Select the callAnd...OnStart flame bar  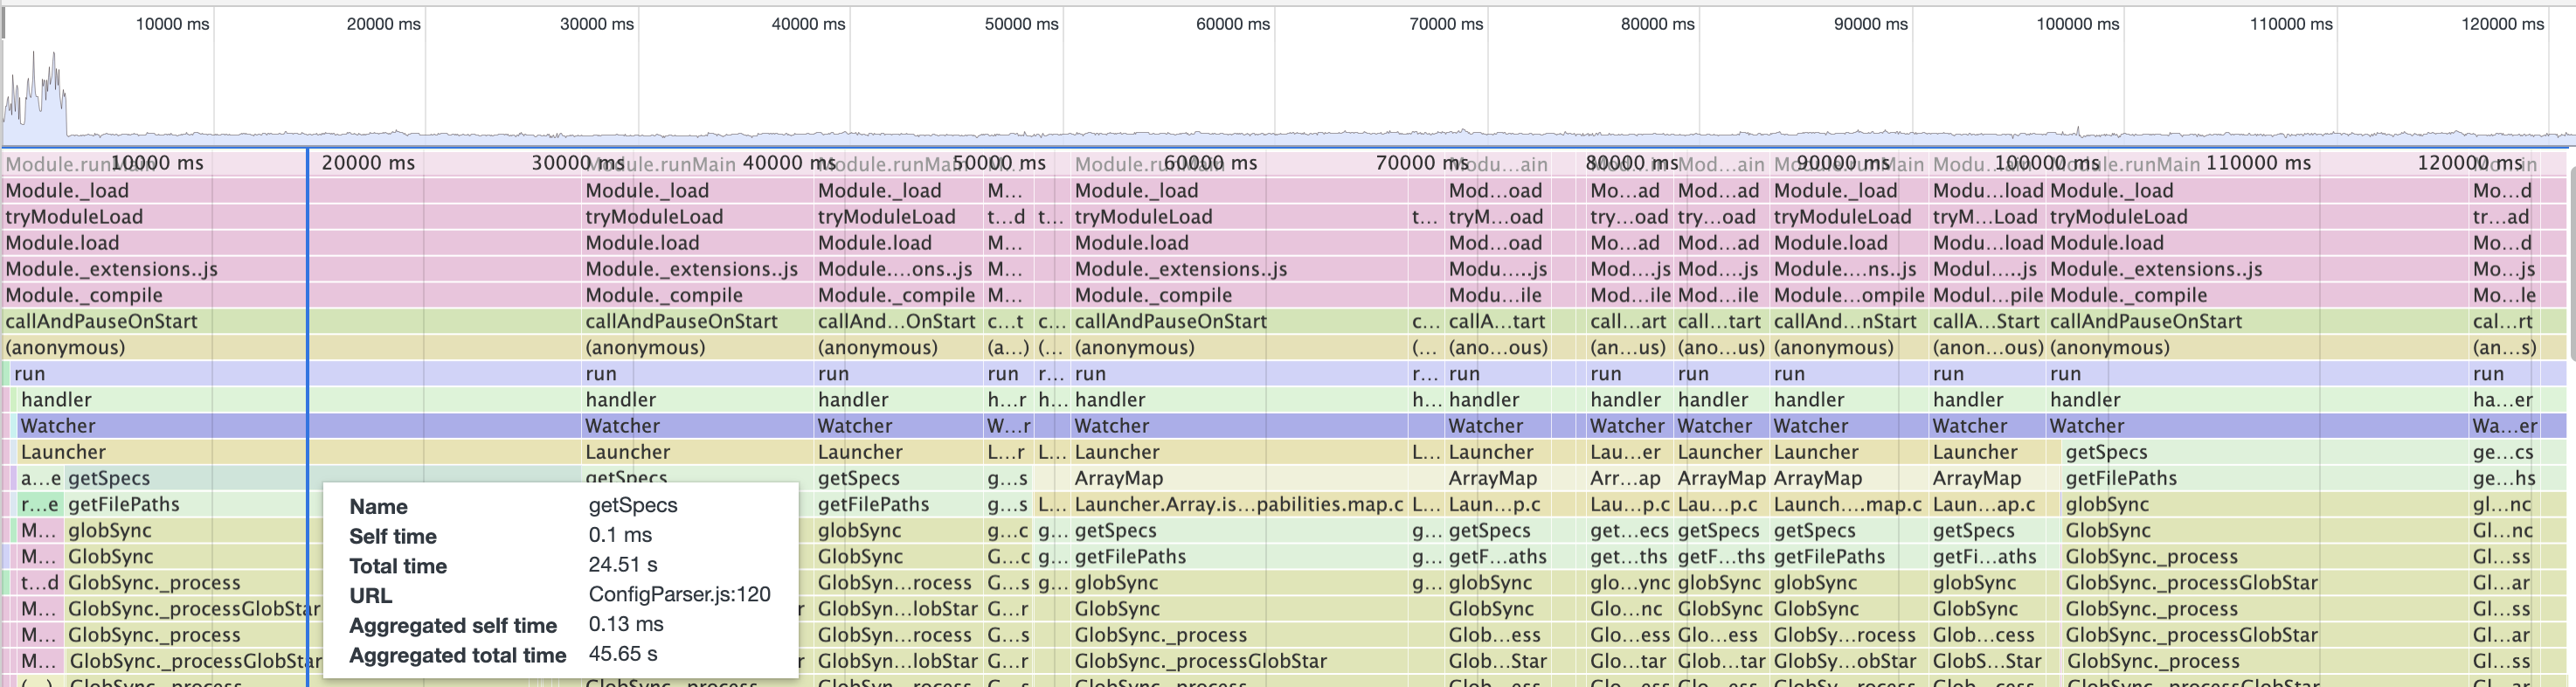[897, 321]
